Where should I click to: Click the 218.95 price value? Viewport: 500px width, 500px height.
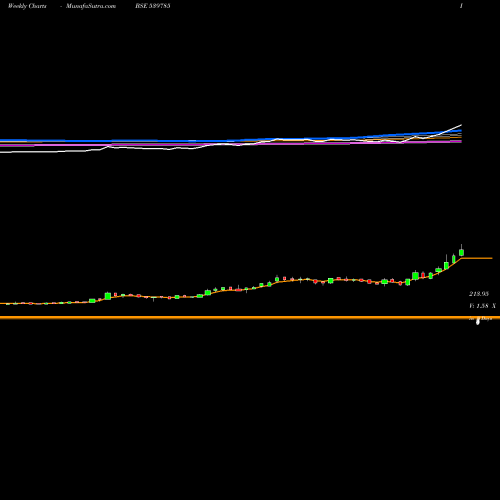(x=479, y=294)
